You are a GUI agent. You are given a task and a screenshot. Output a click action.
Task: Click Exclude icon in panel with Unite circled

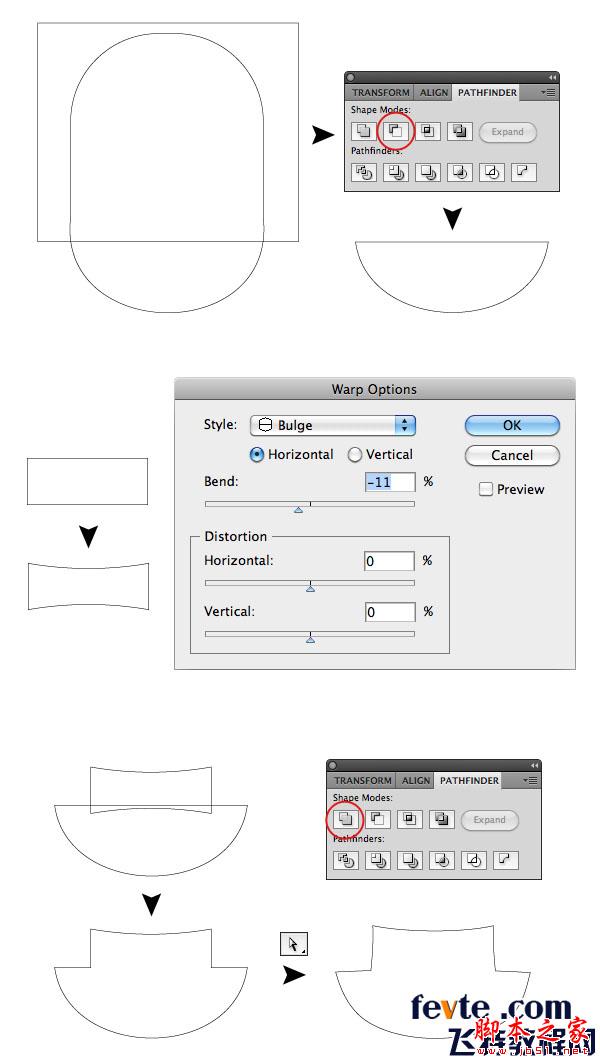(442, 819)
